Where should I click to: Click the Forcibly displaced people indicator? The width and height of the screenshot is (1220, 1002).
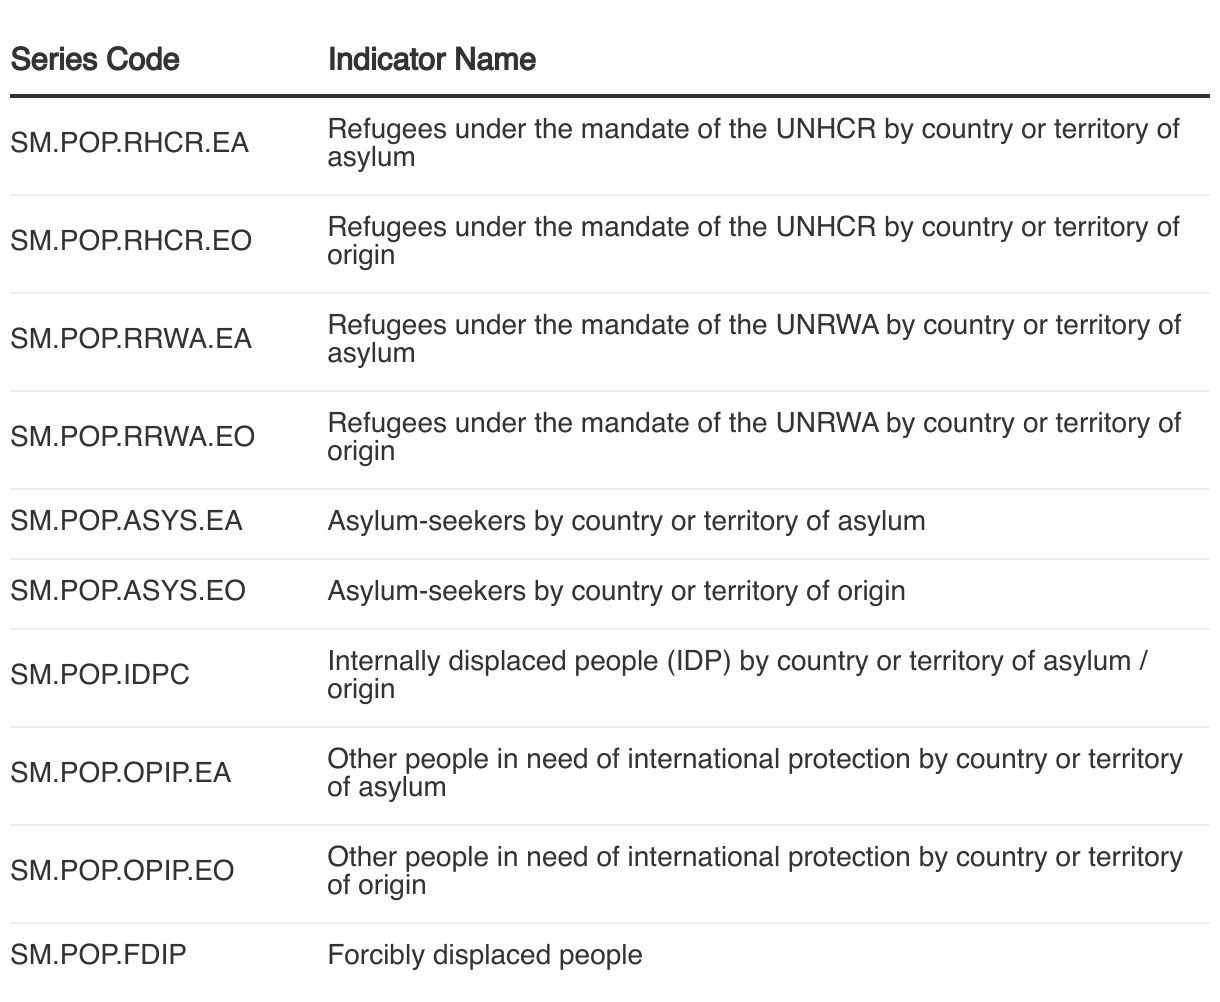(485, 955)
